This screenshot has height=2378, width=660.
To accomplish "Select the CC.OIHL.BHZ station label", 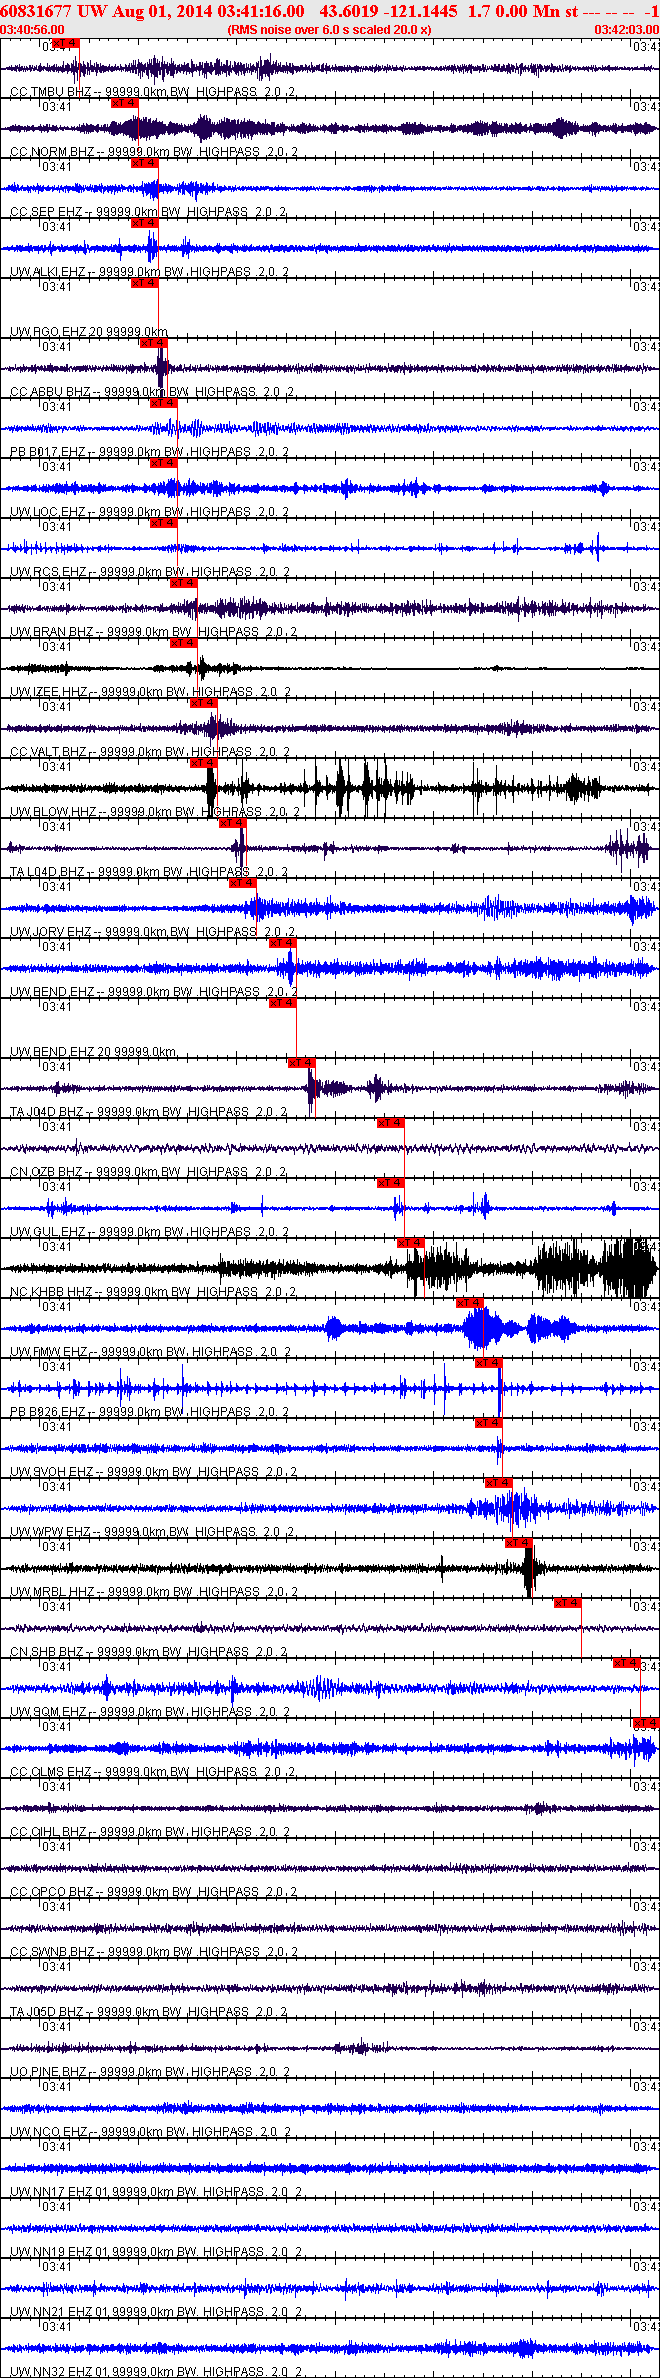I will tap(150, 1832).
